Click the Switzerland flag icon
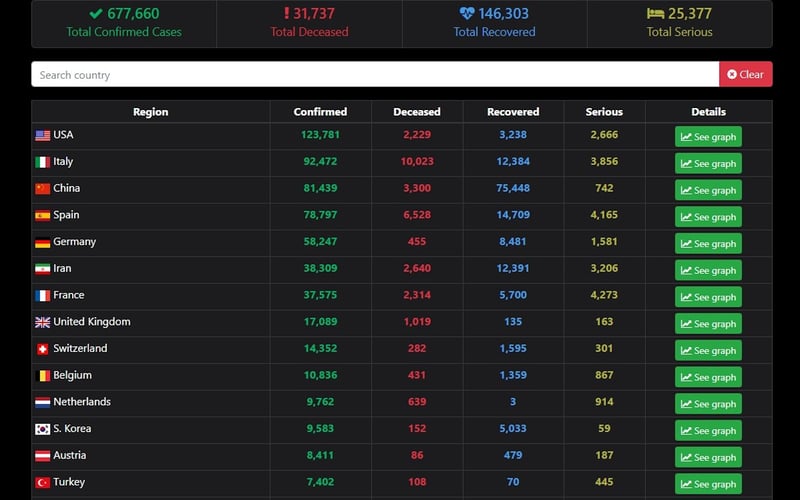The height and width of the screenshot is (500, 800). (x=42, y=349)
